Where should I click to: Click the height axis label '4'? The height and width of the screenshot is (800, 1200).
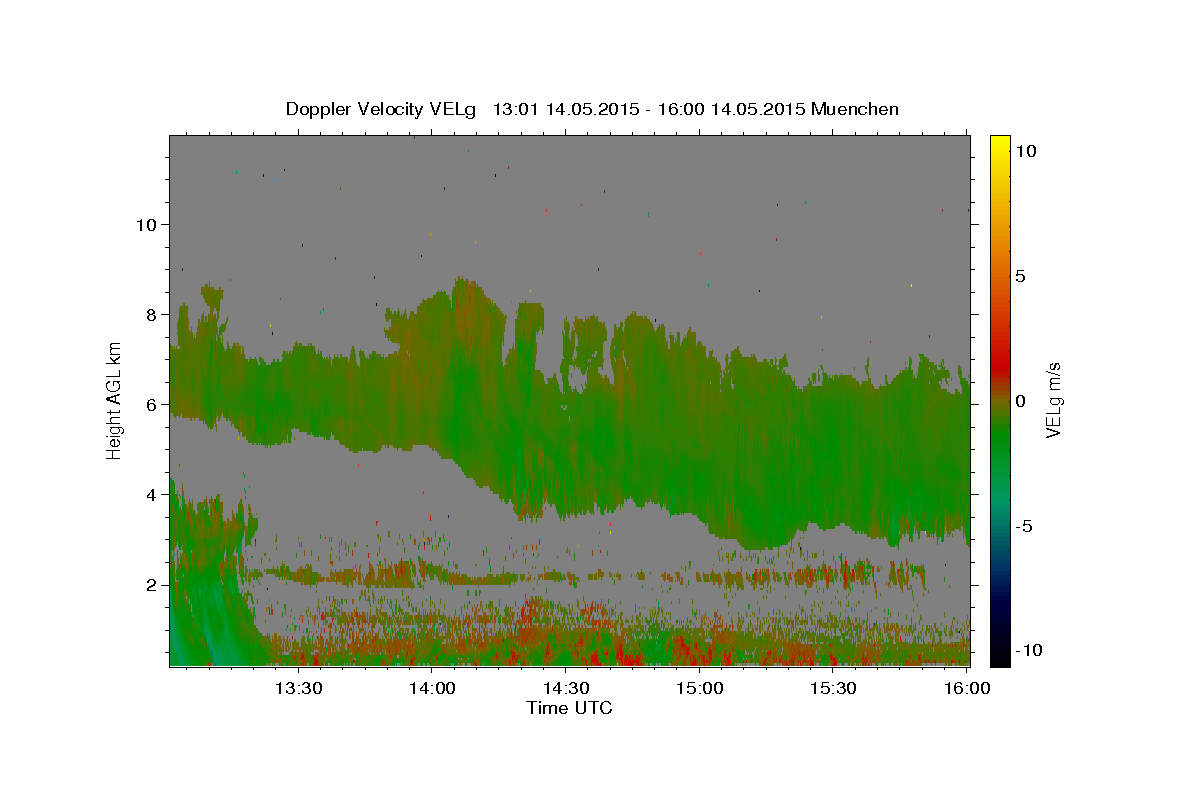150,494
